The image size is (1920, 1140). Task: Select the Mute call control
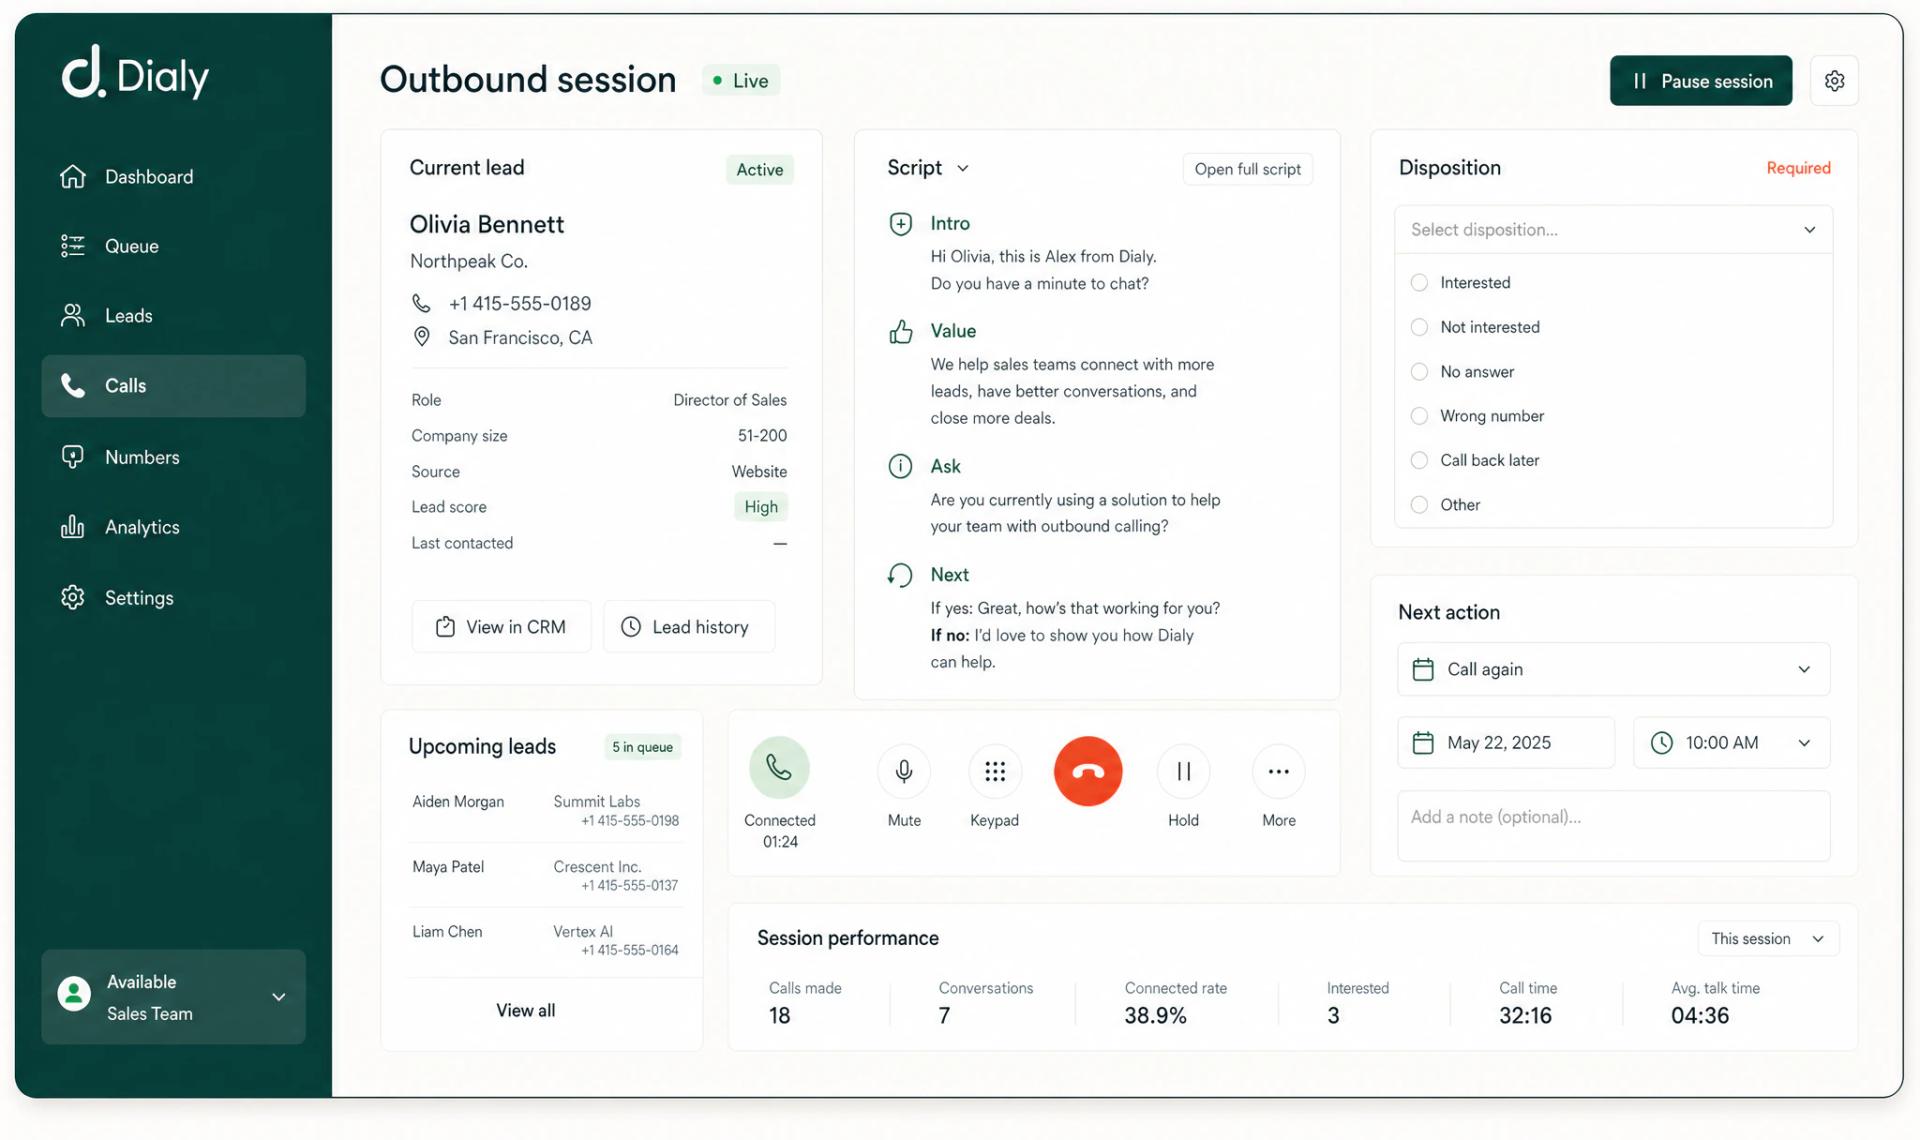(904, 771)
